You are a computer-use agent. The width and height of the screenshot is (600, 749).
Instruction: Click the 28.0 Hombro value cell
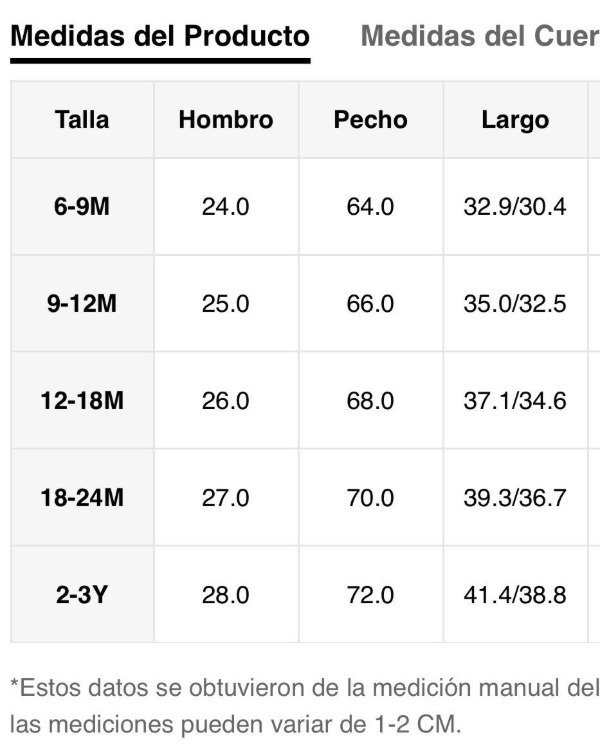pos(226,595)
